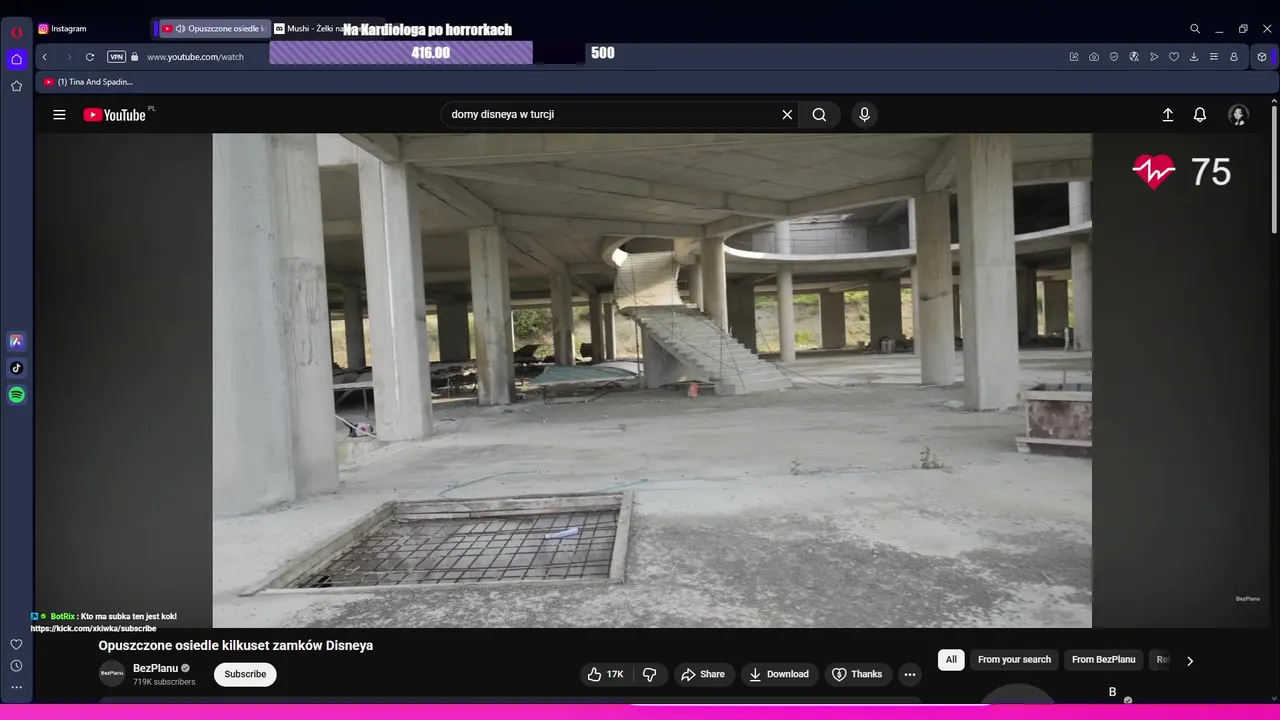Dislike the video
This screenshot has height=720, width=1280.
tap(649, 674)
